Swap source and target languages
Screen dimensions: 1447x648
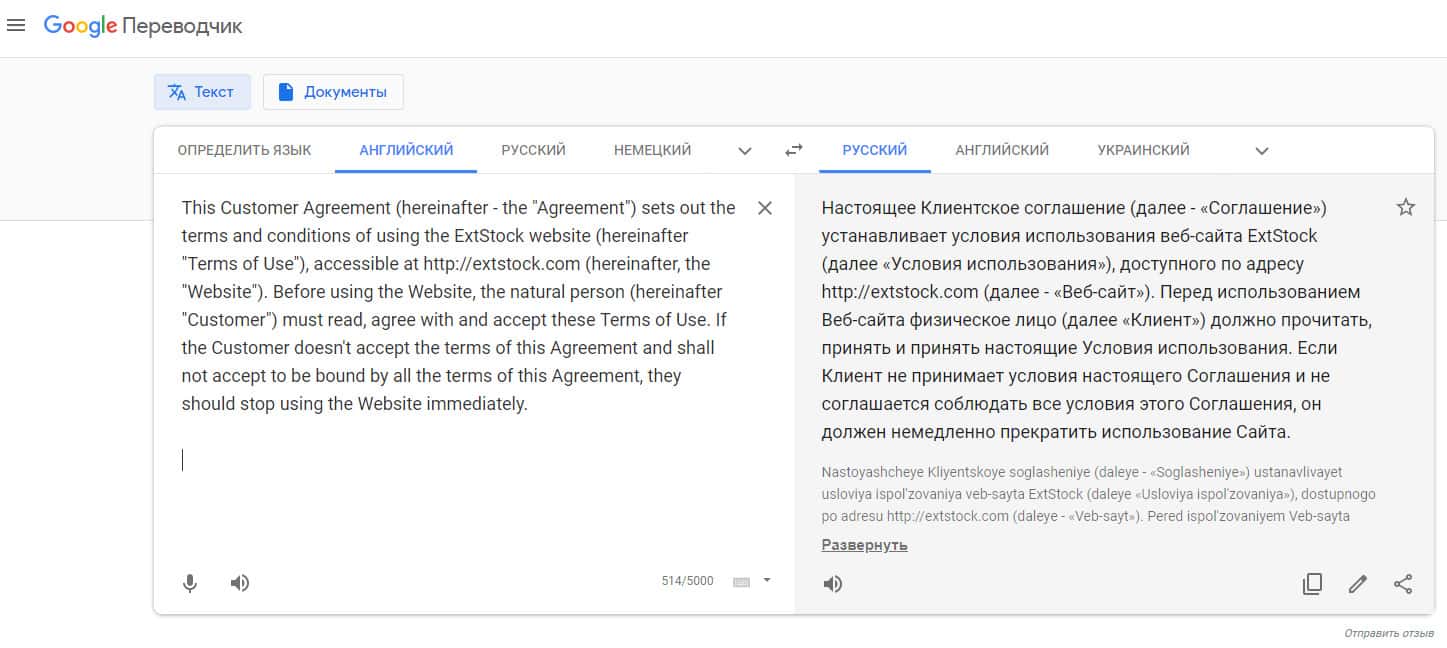pyautogui.click(x=793, y=150)
